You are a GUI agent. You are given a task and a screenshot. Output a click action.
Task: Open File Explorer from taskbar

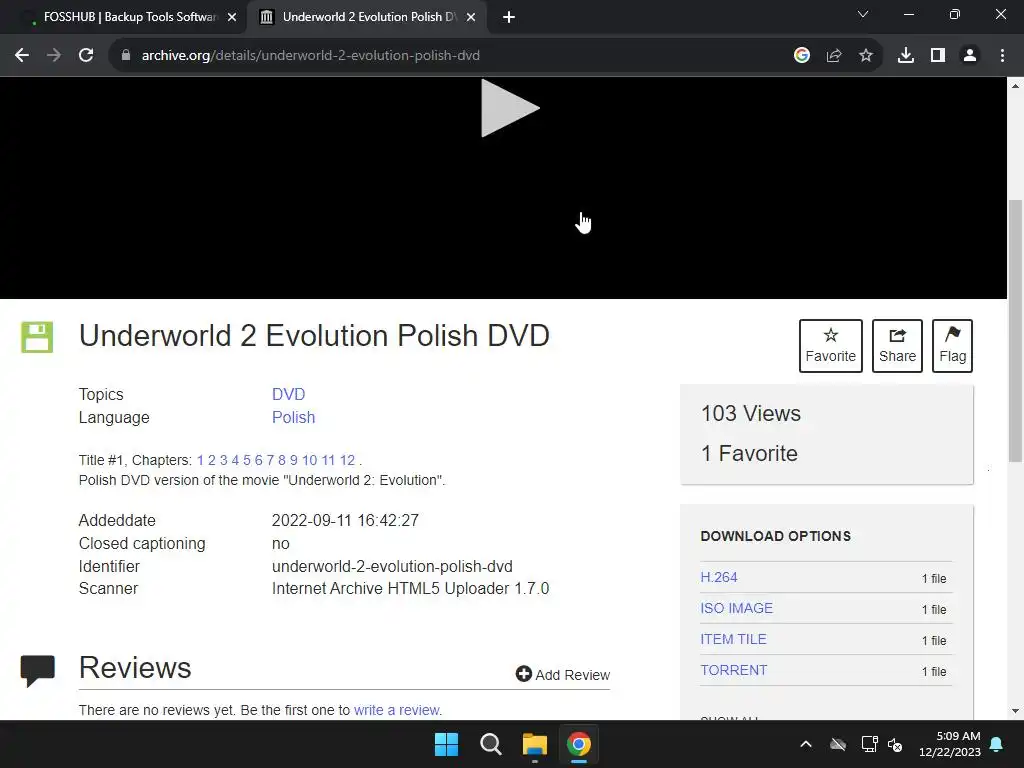coord(535,744)
